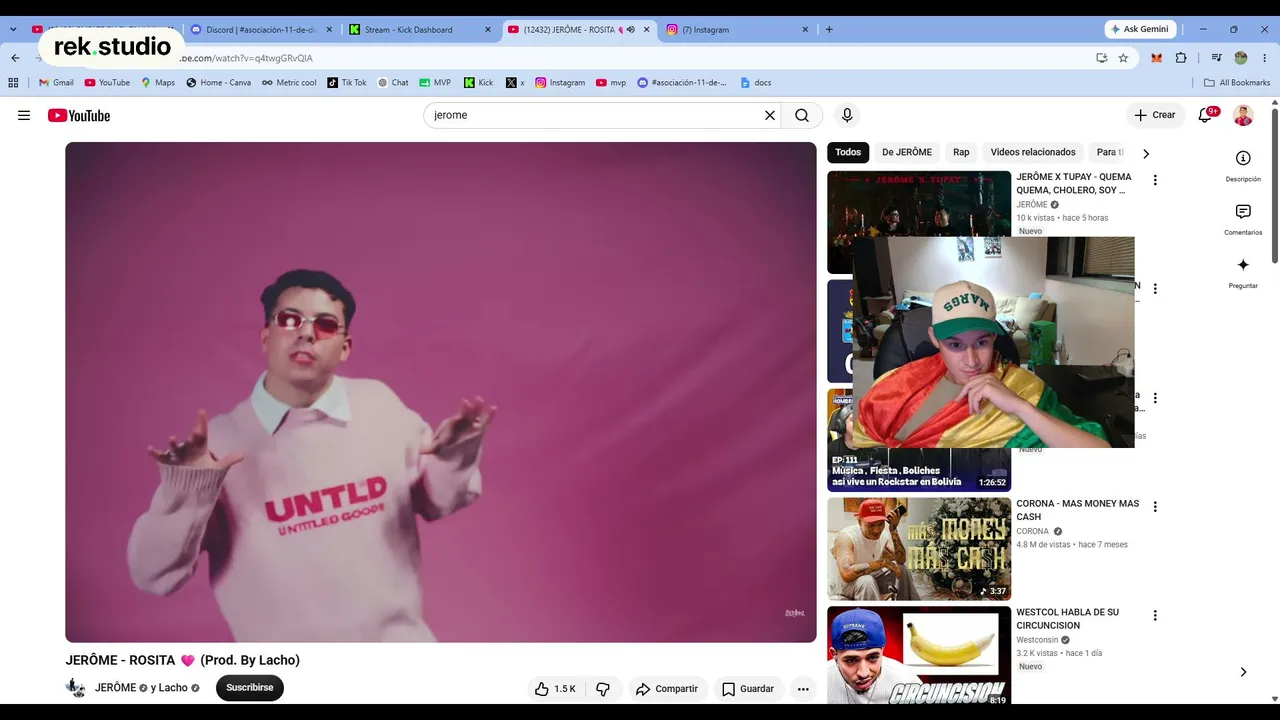This screenshot has width=1280, height=720.
Task: Open options for WESTCOL HABLA video
Action: 1155,615
